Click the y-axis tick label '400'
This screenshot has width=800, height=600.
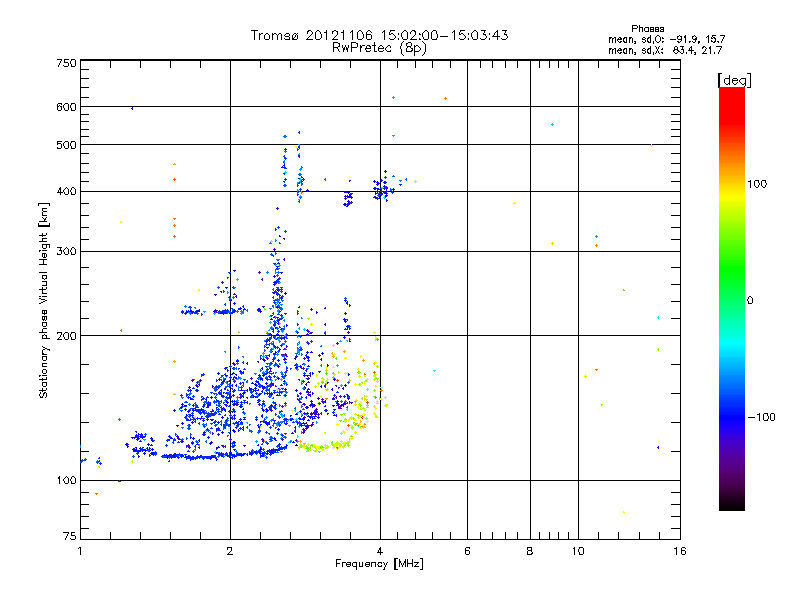click(x=66, y=191)
